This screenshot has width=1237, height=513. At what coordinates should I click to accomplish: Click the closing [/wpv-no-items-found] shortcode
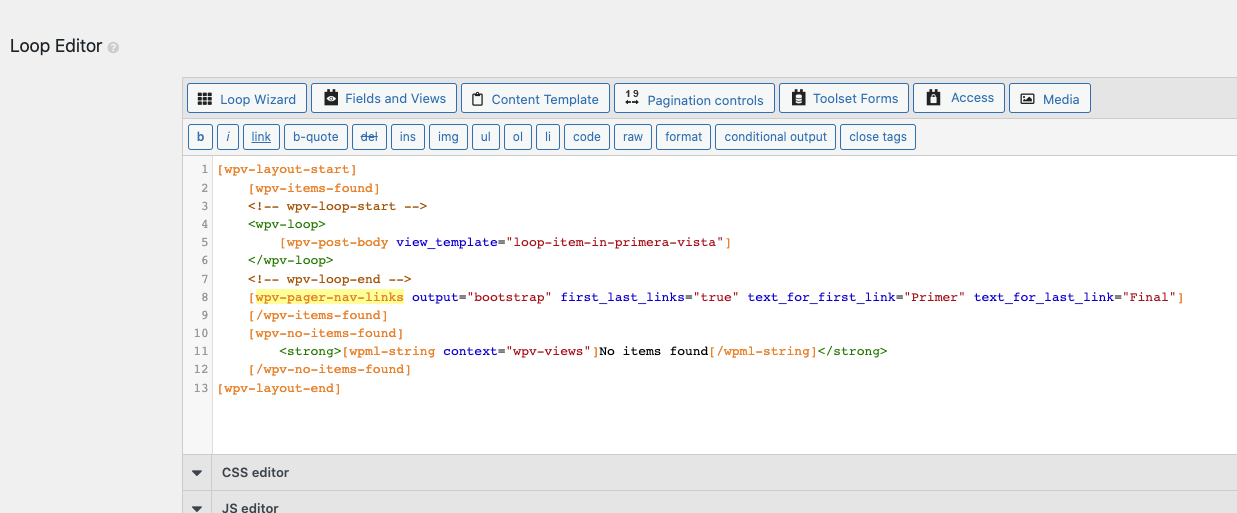click(x=330, y=369)
